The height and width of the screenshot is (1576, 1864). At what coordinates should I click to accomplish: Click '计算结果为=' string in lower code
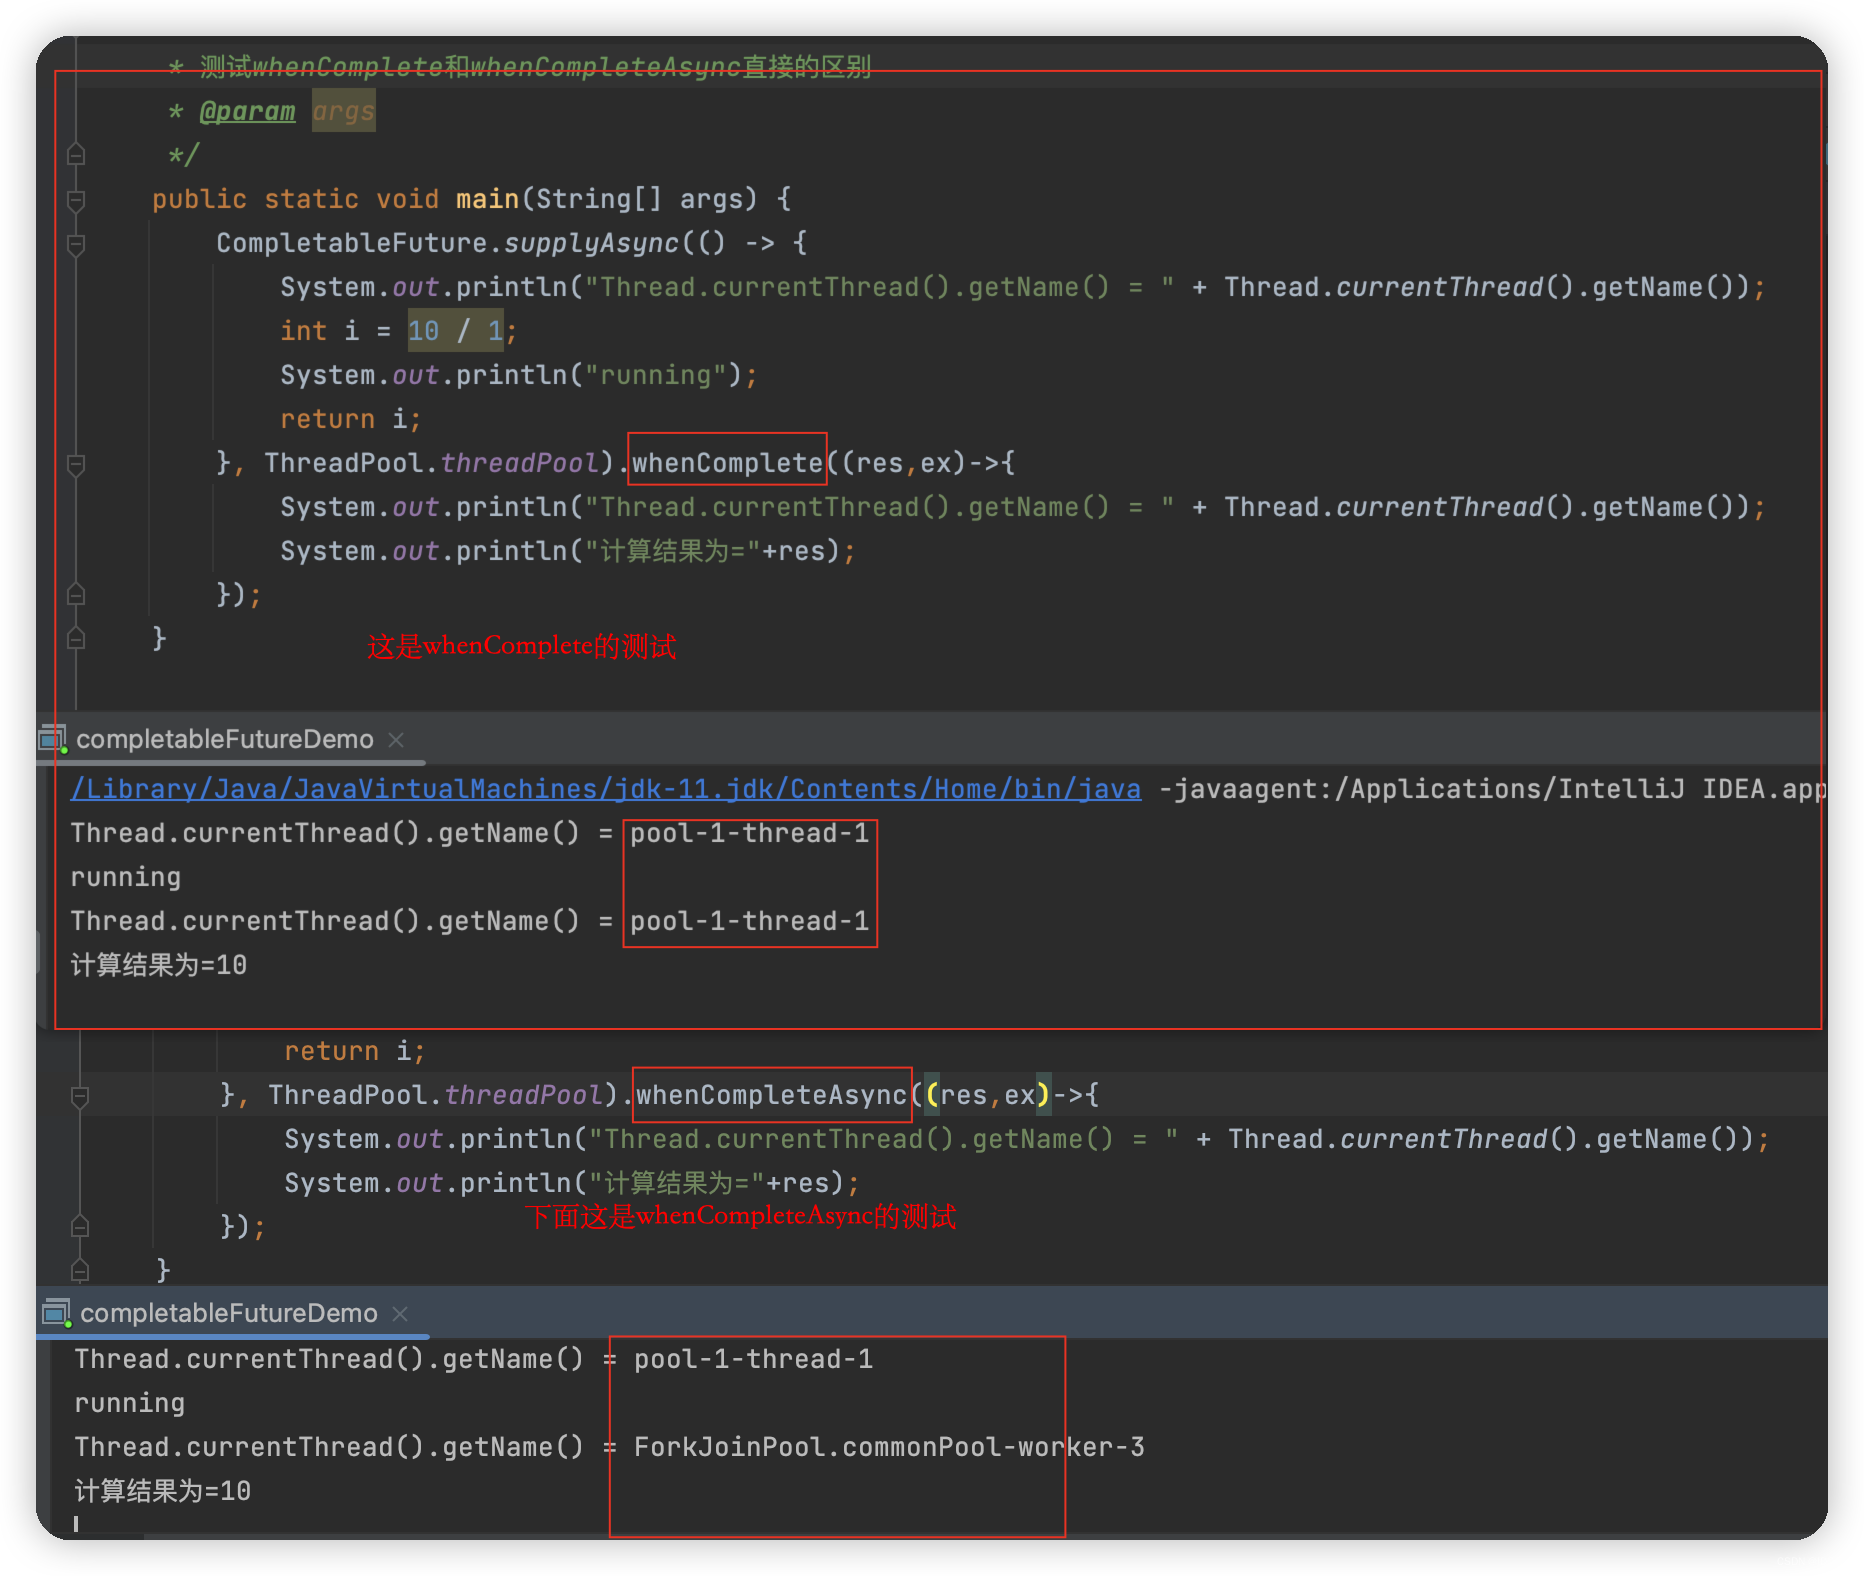676,1183
